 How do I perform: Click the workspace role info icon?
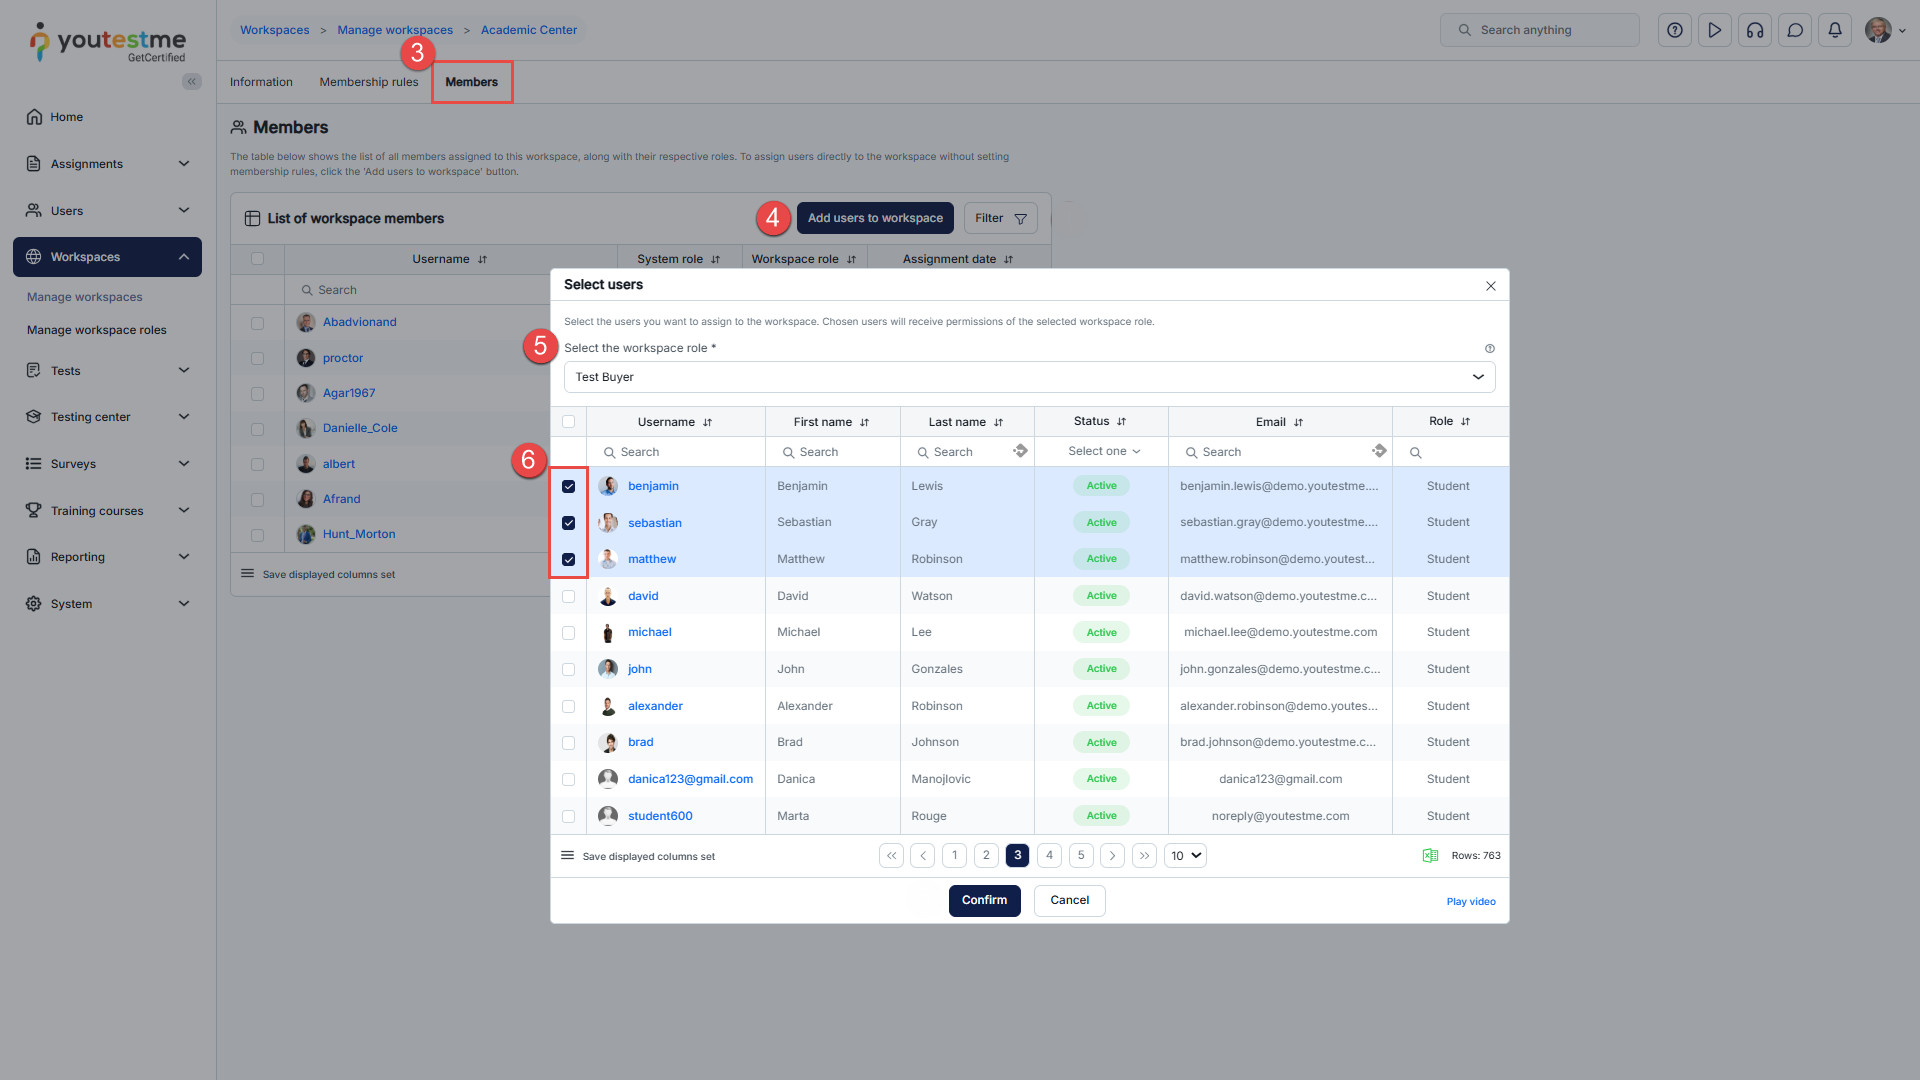coord(1490,349)
